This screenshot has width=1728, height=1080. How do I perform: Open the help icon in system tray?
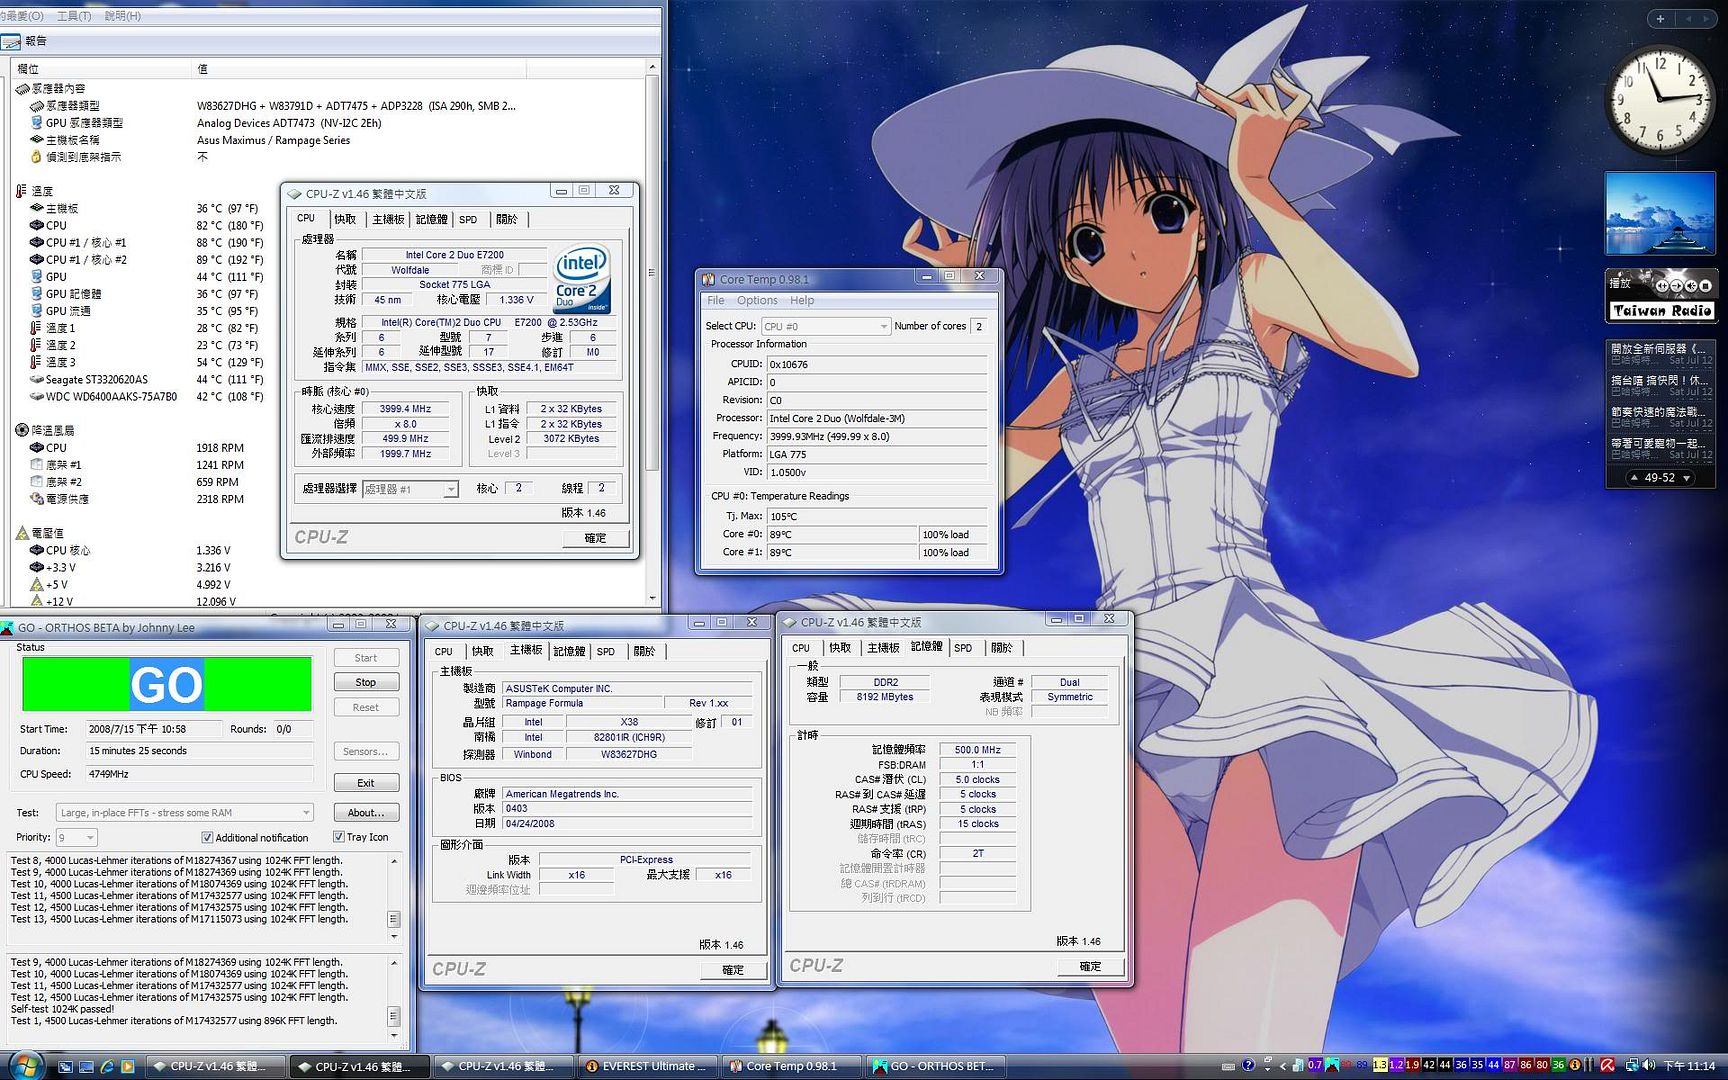click(1248, 1065)
